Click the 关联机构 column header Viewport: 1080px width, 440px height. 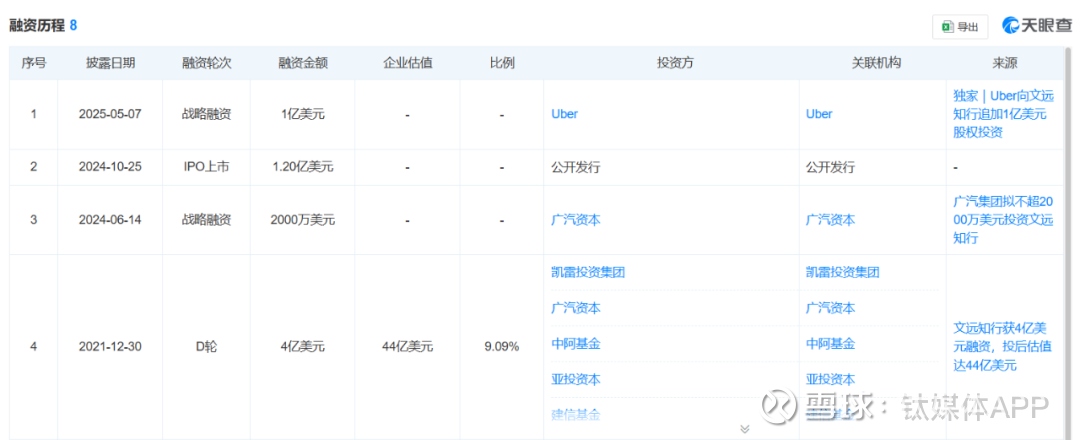[876, 63]
